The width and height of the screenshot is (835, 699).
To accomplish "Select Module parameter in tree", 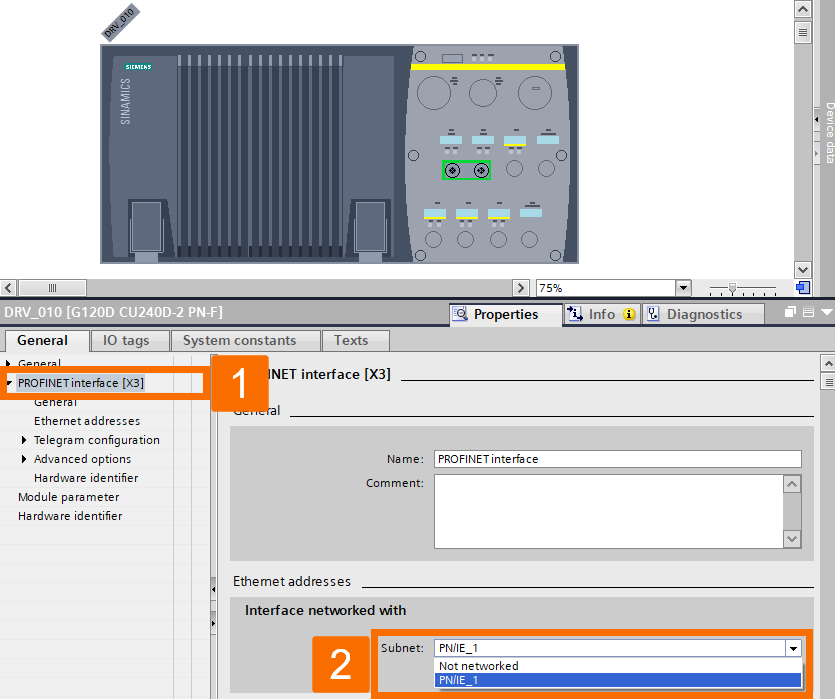I will 69,497.
